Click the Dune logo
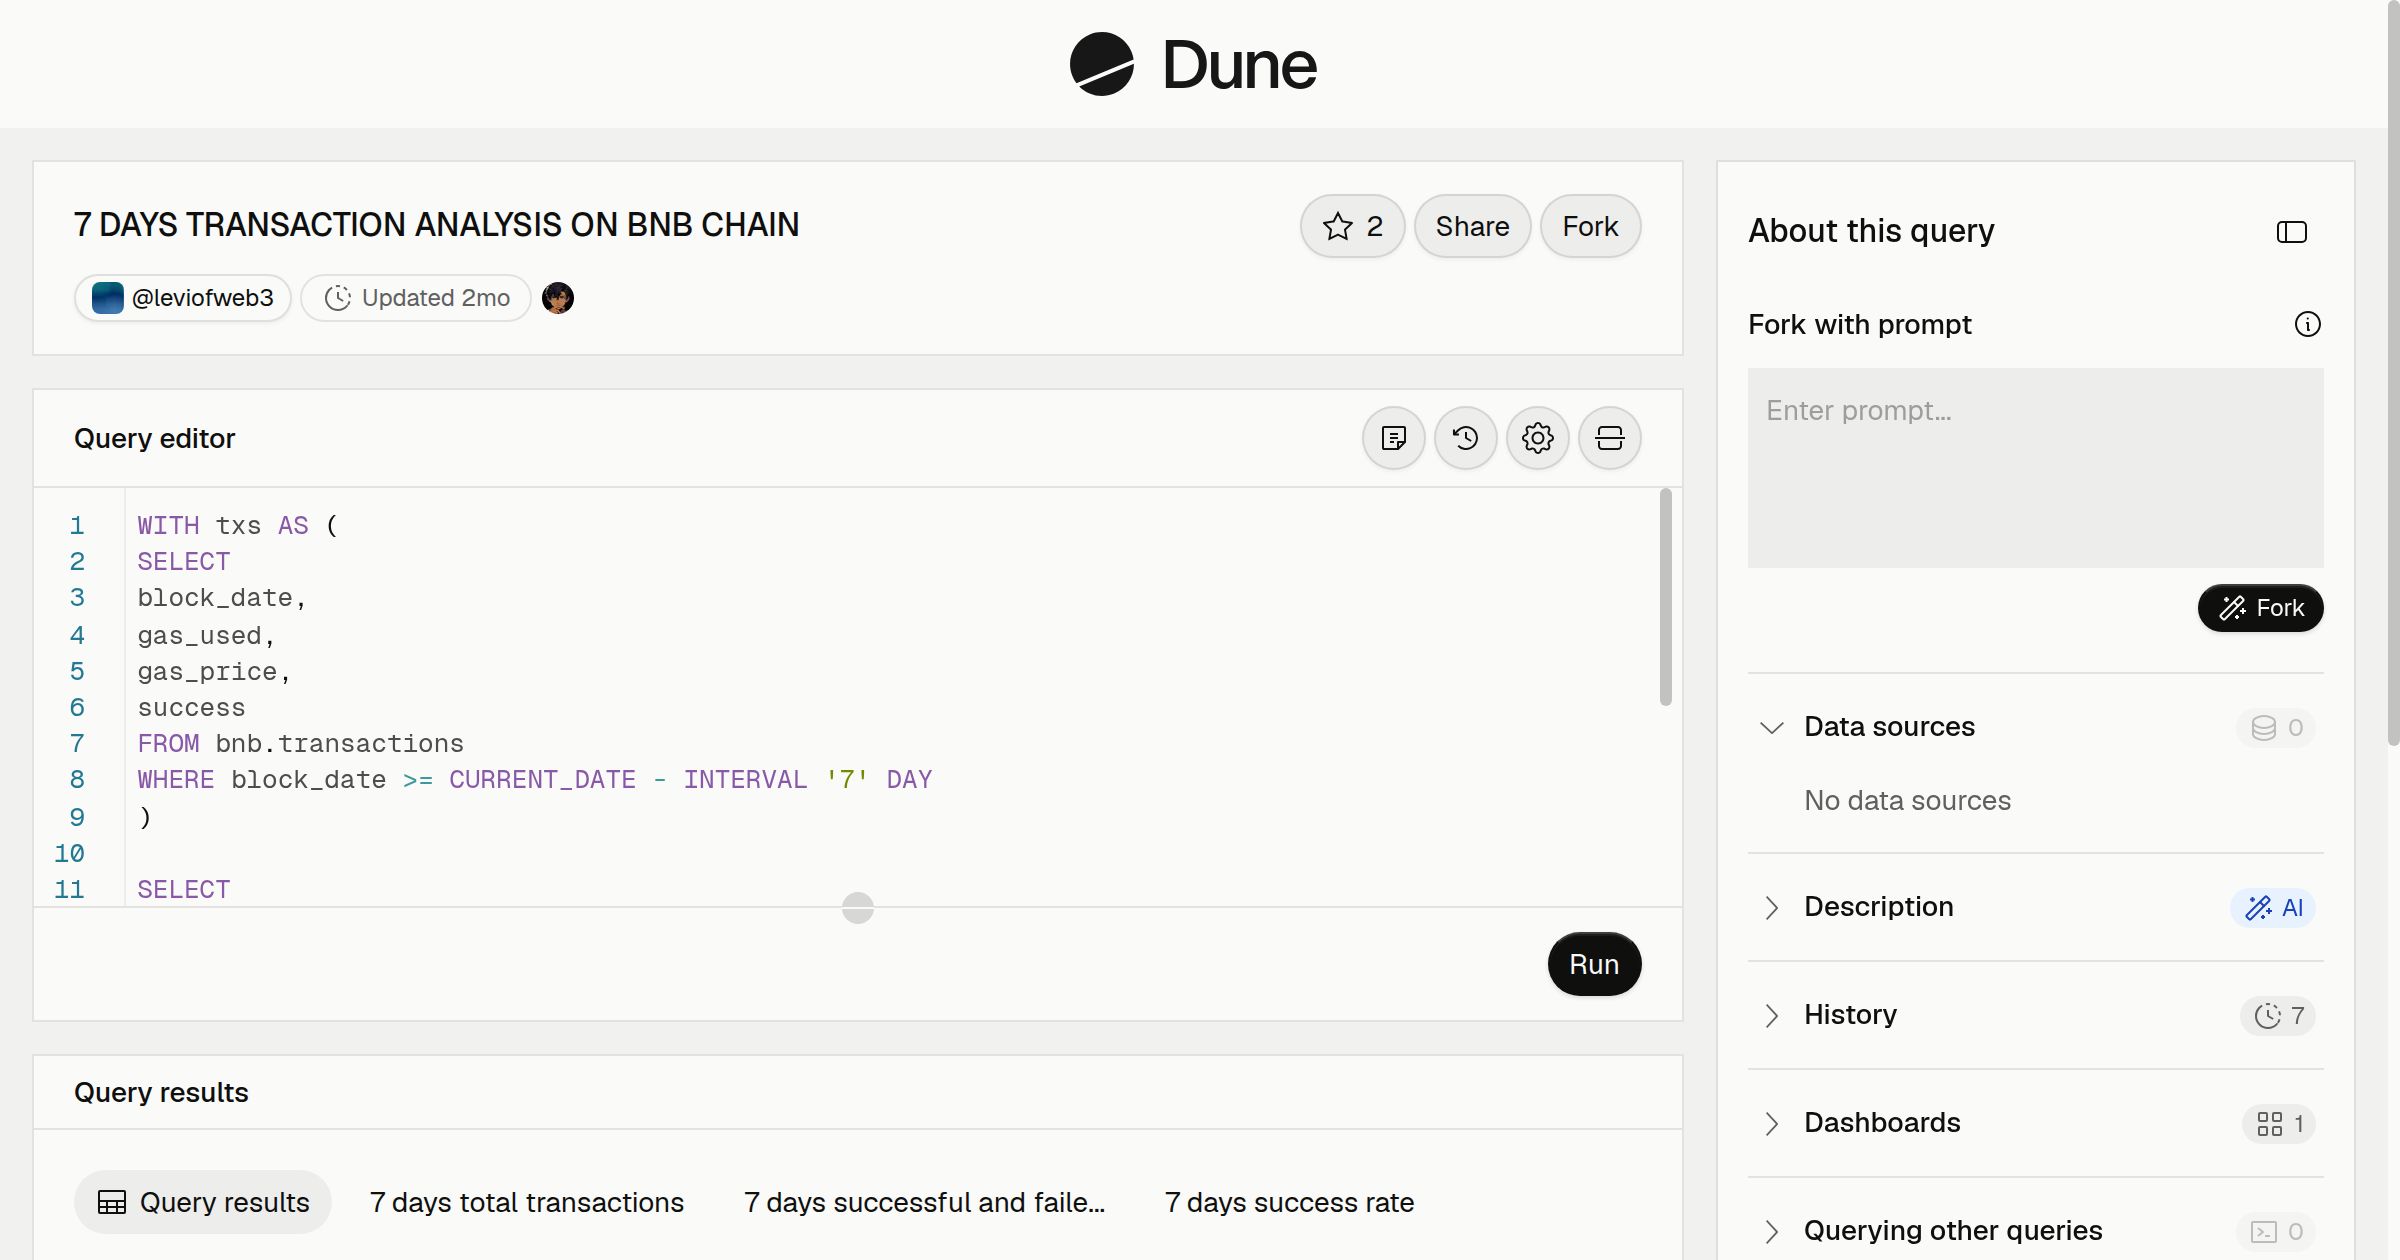 click(1193, 64)
